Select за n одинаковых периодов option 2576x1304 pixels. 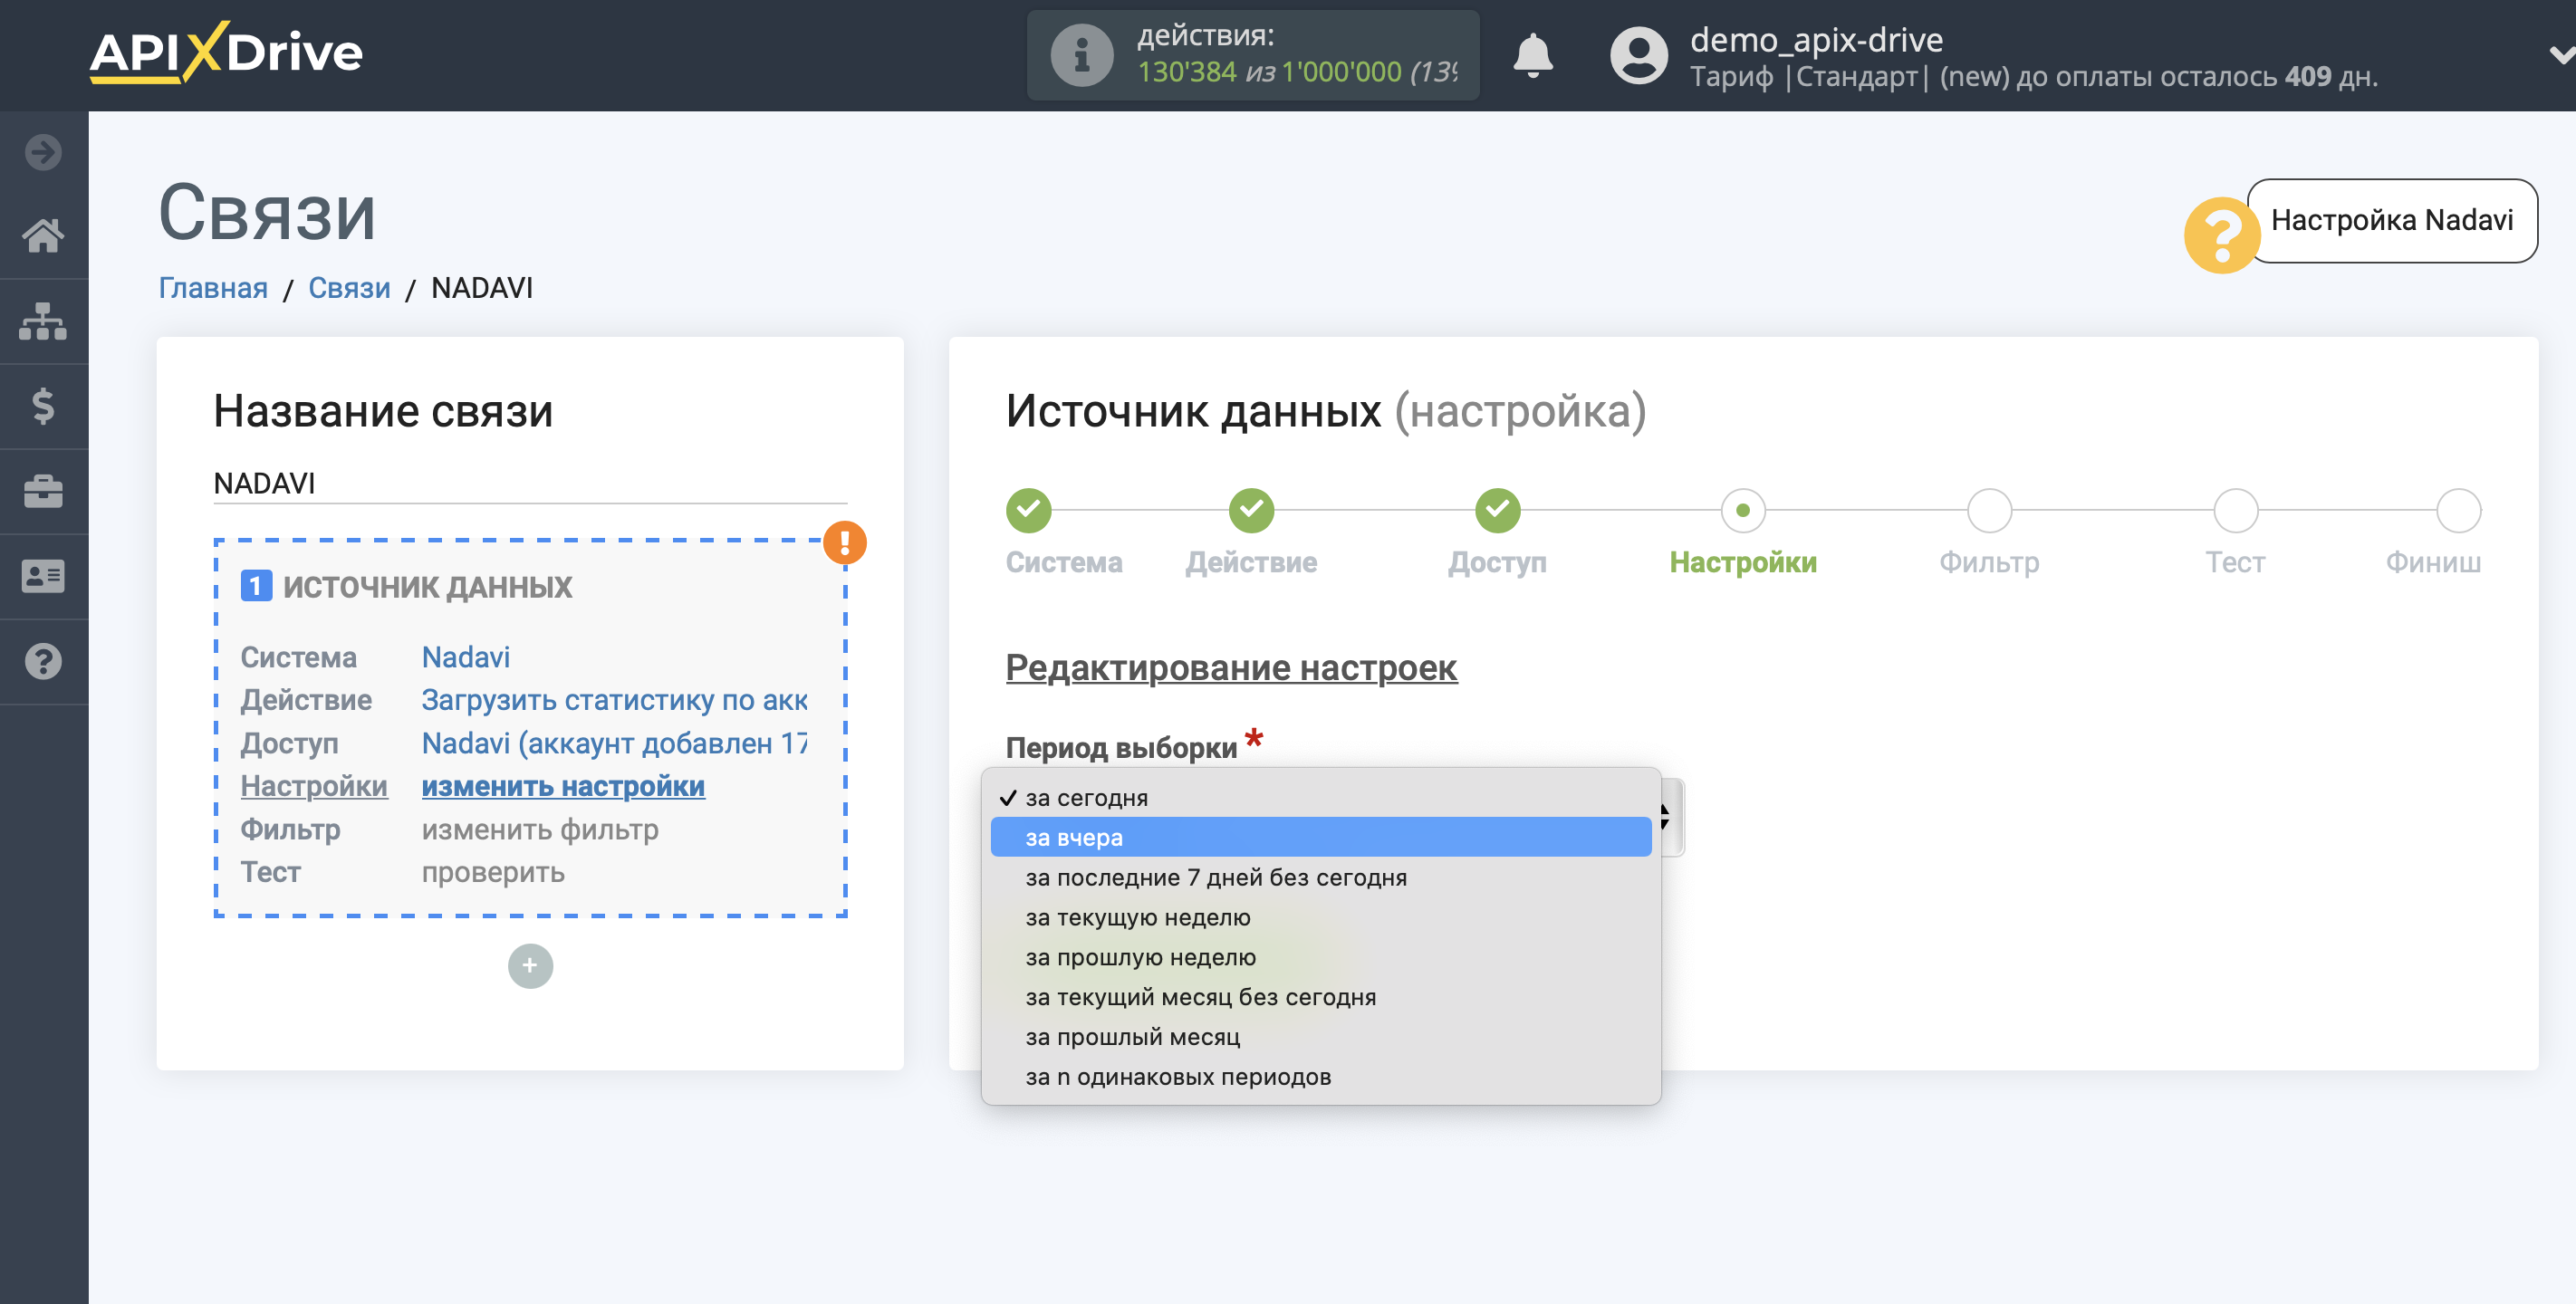tap(1320, 1077)
